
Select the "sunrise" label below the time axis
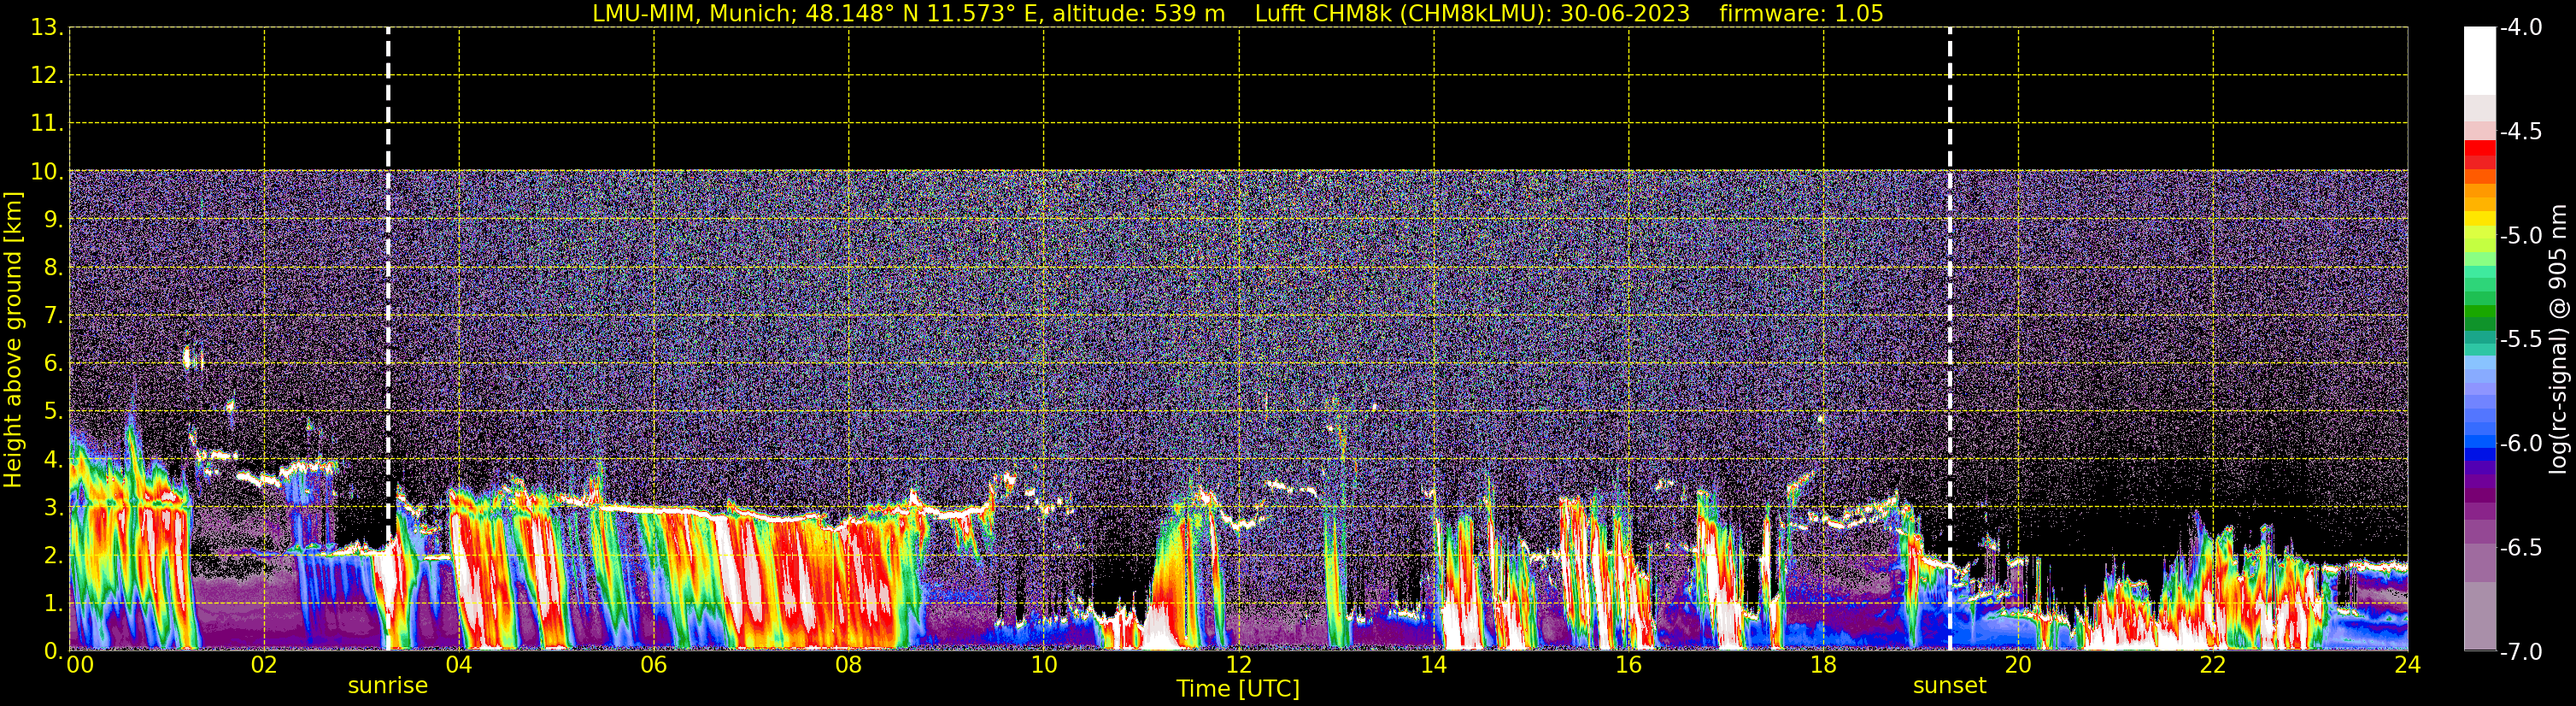388,686
